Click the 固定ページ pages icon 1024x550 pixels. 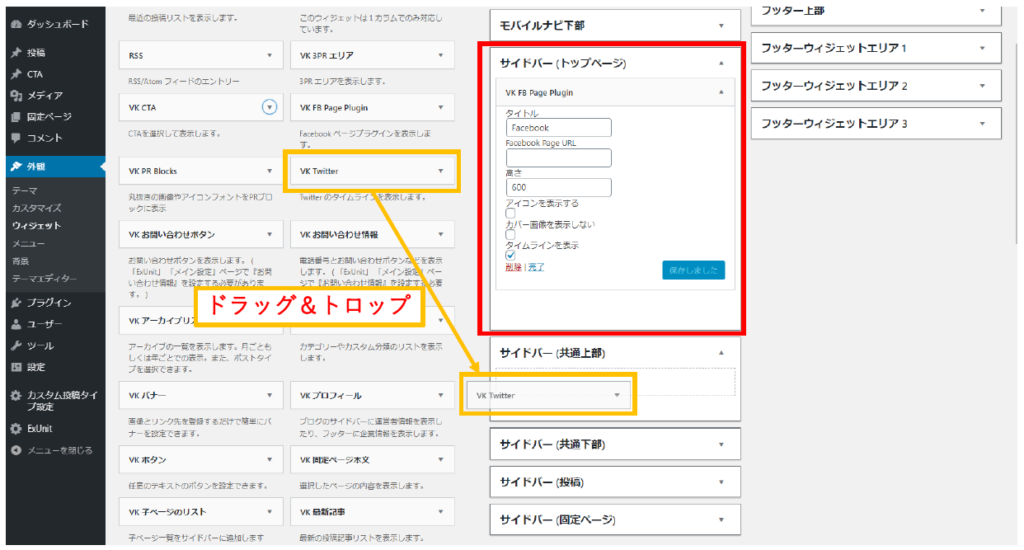click(x=16, y=117)
